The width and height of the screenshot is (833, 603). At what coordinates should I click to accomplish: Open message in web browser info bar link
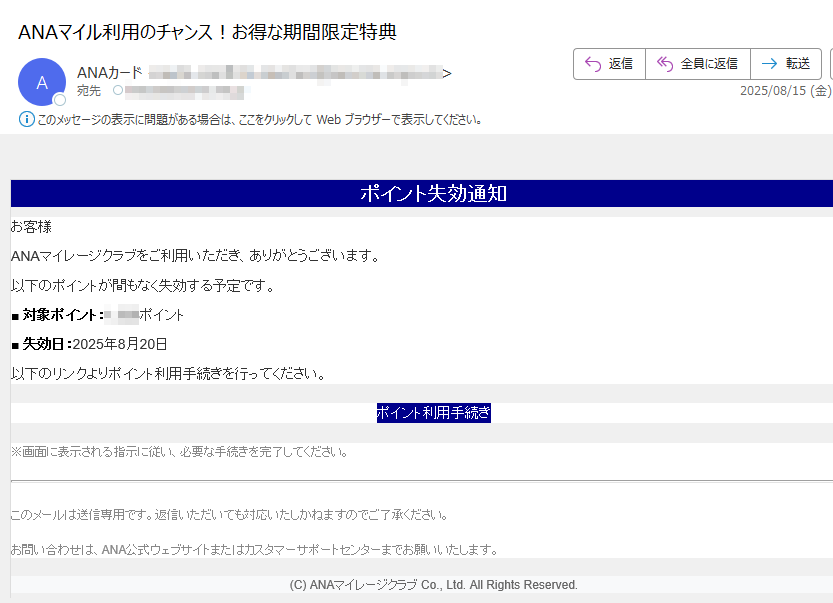[x=260, y=120]
